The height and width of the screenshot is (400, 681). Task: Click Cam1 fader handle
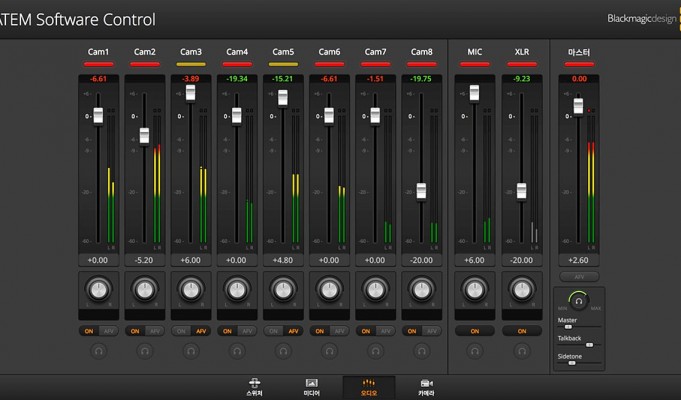99,116
